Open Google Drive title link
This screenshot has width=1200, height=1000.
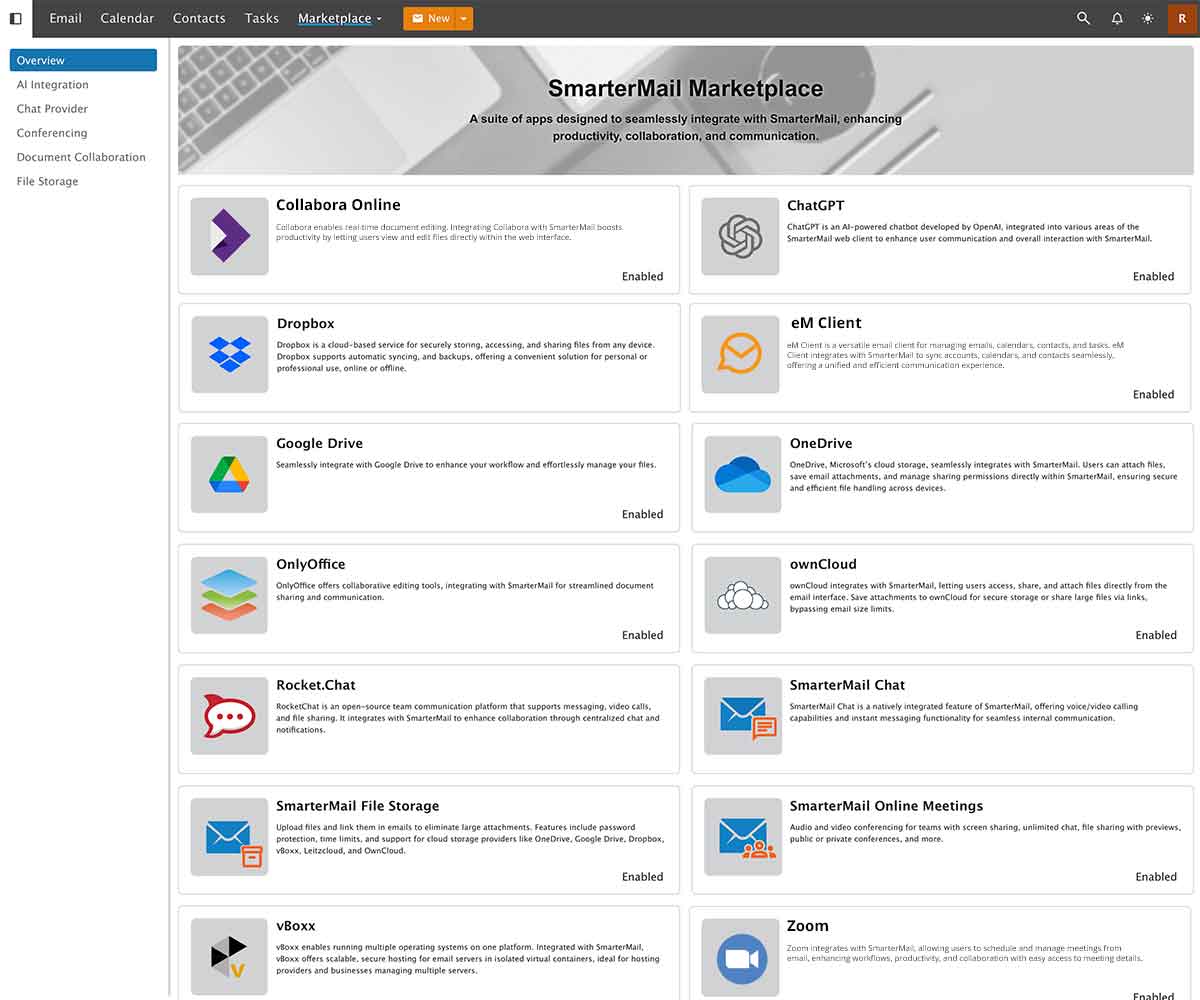[320, 443]
